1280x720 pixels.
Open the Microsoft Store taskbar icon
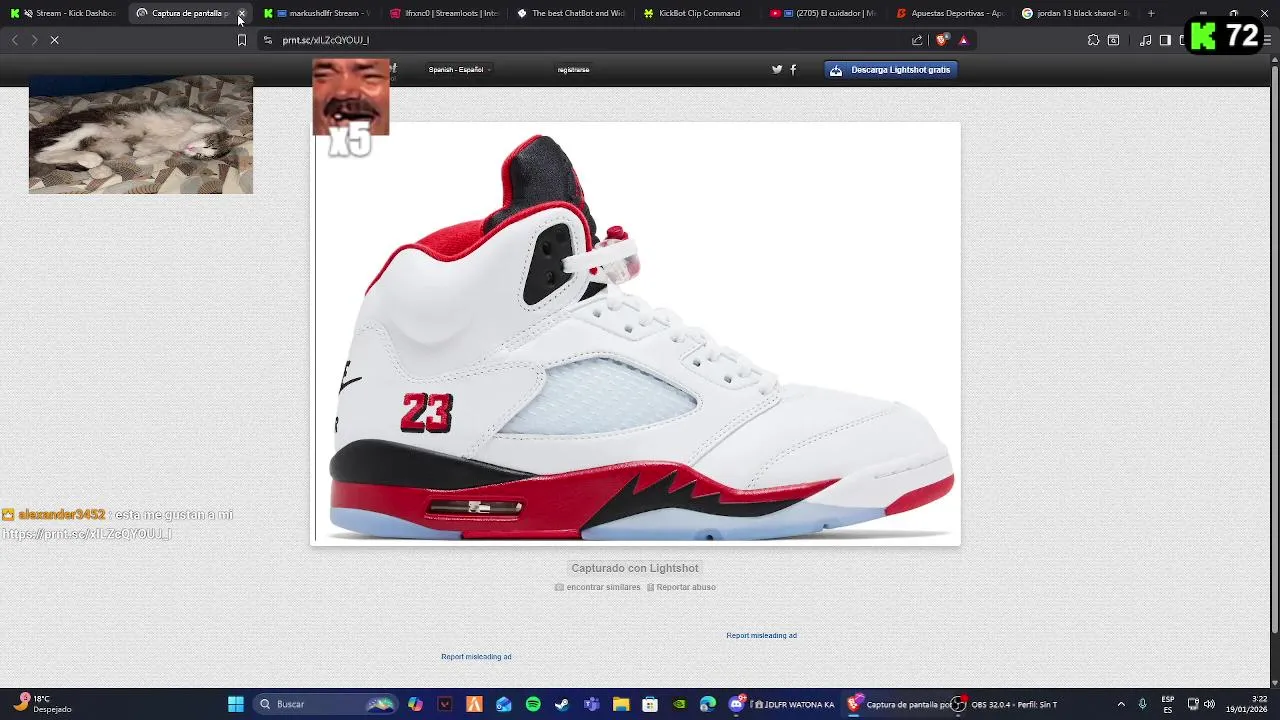coord(650,704)
